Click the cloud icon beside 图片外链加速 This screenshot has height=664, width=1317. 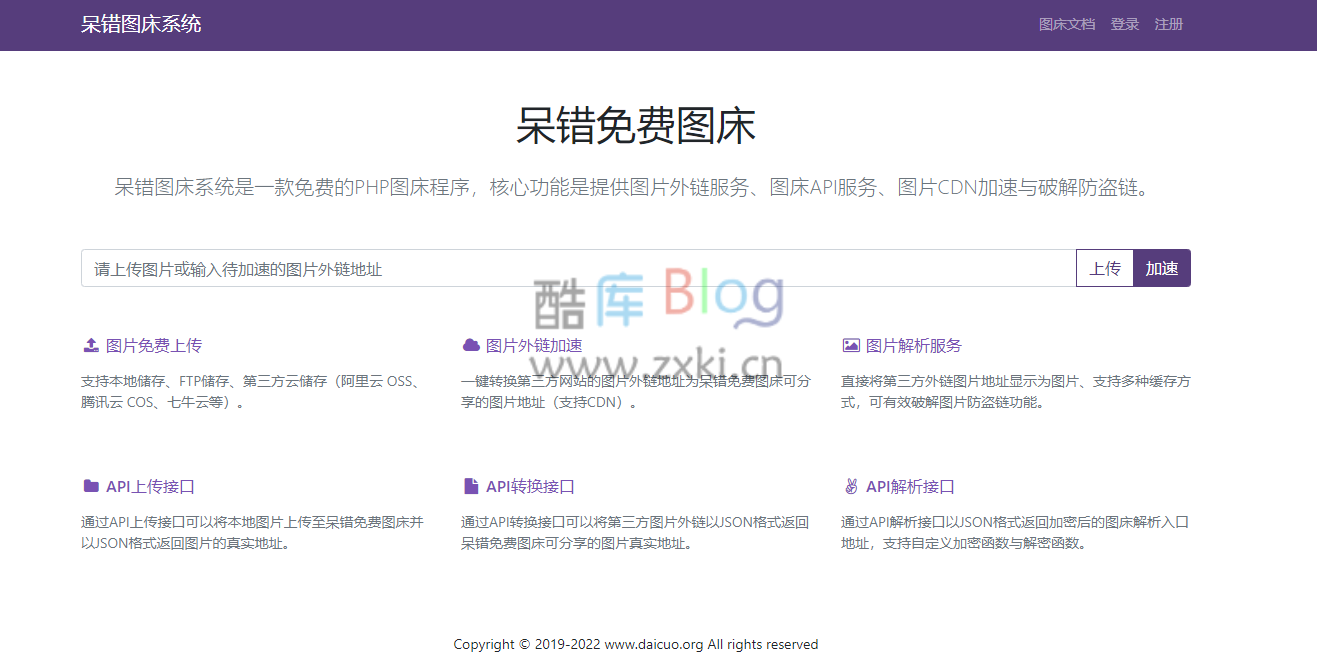click(470, 344)
